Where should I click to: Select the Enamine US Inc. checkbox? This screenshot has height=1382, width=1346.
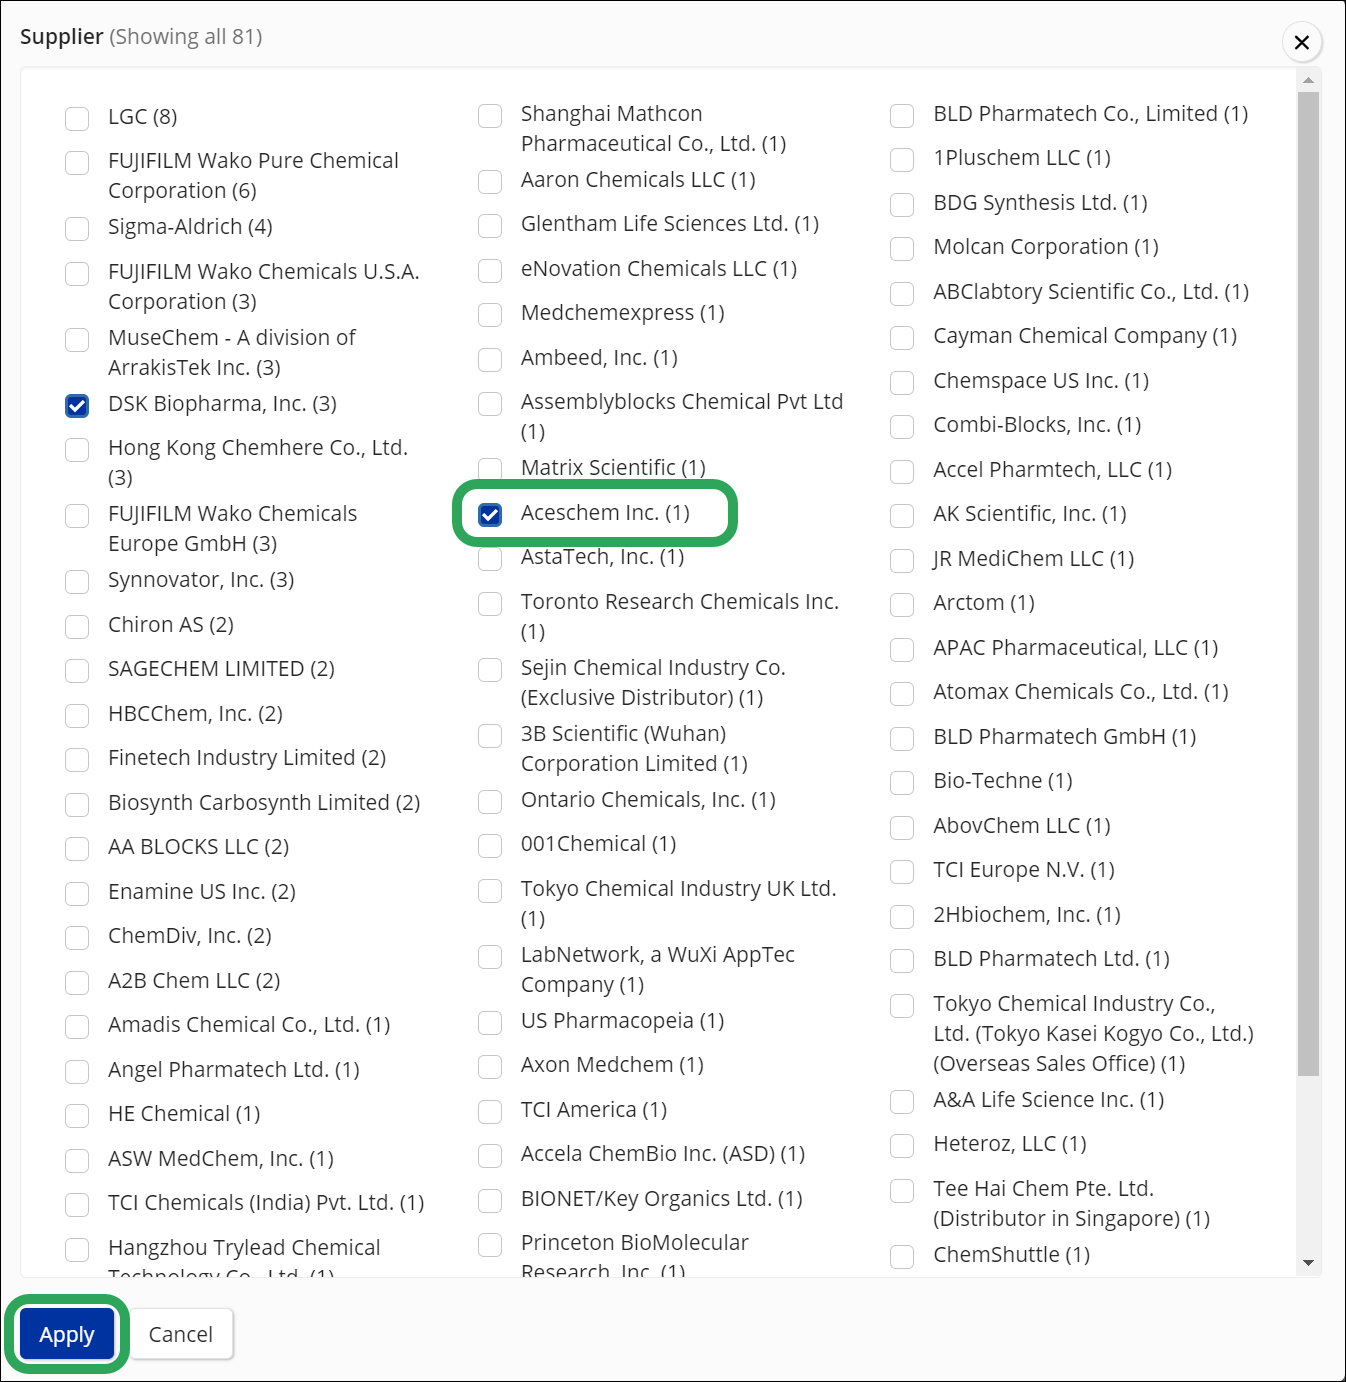tap(77, 894)
